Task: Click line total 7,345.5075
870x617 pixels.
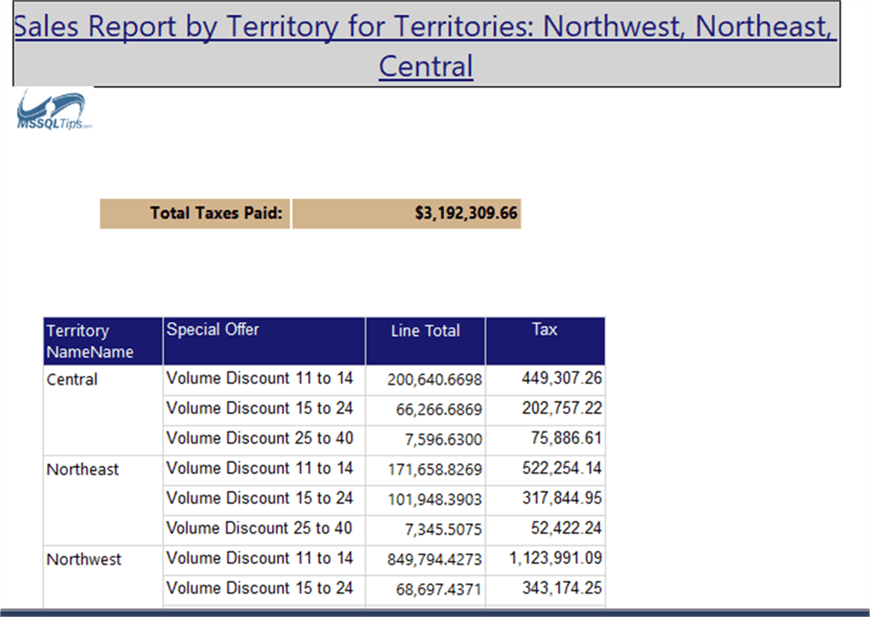Action: coord(426,530)
